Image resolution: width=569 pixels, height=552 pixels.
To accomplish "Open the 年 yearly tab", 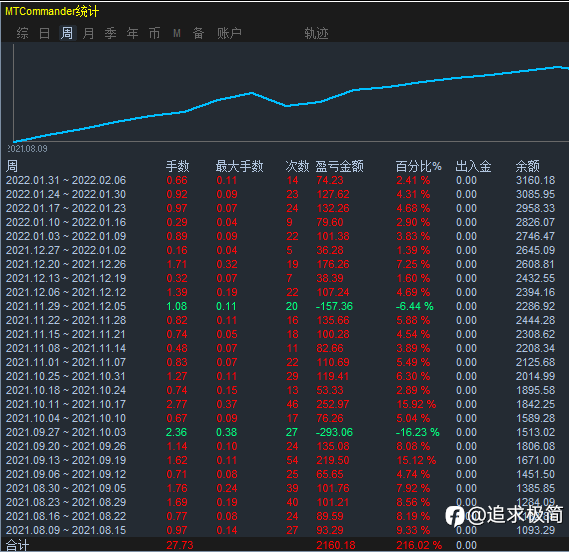I will (x=132, y=33).
